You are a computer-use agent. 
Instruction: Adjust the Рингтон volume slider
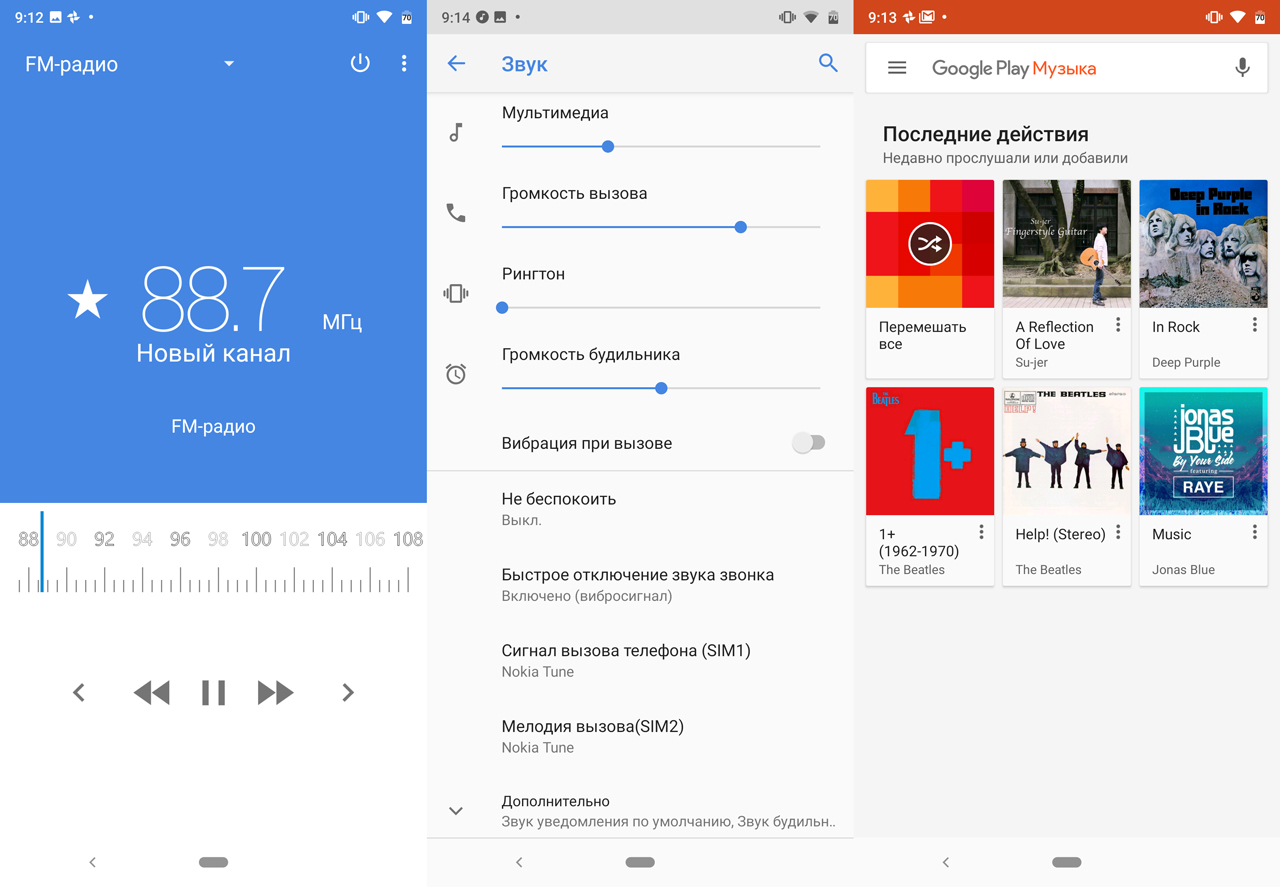click(661, 308)
